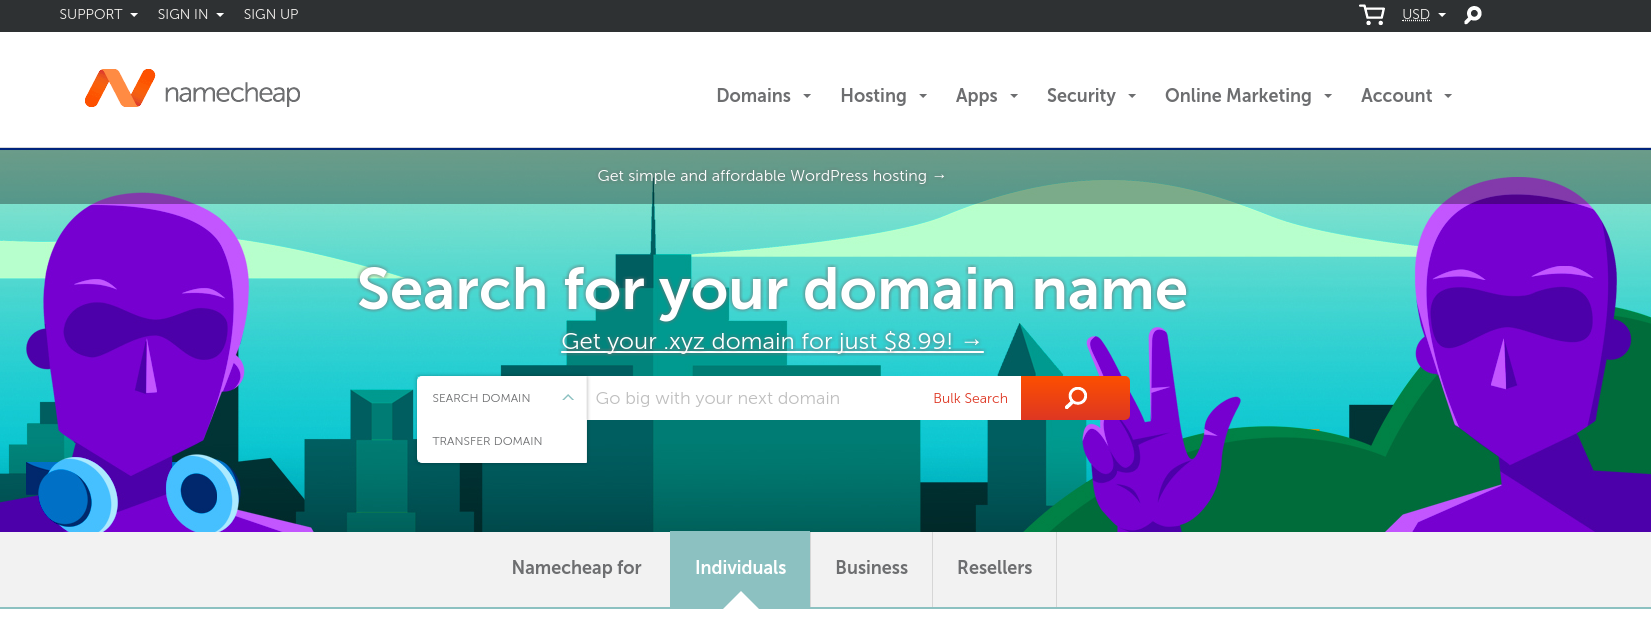Click the 'Namecheap for' label
1651x618 pixels.
576,568
